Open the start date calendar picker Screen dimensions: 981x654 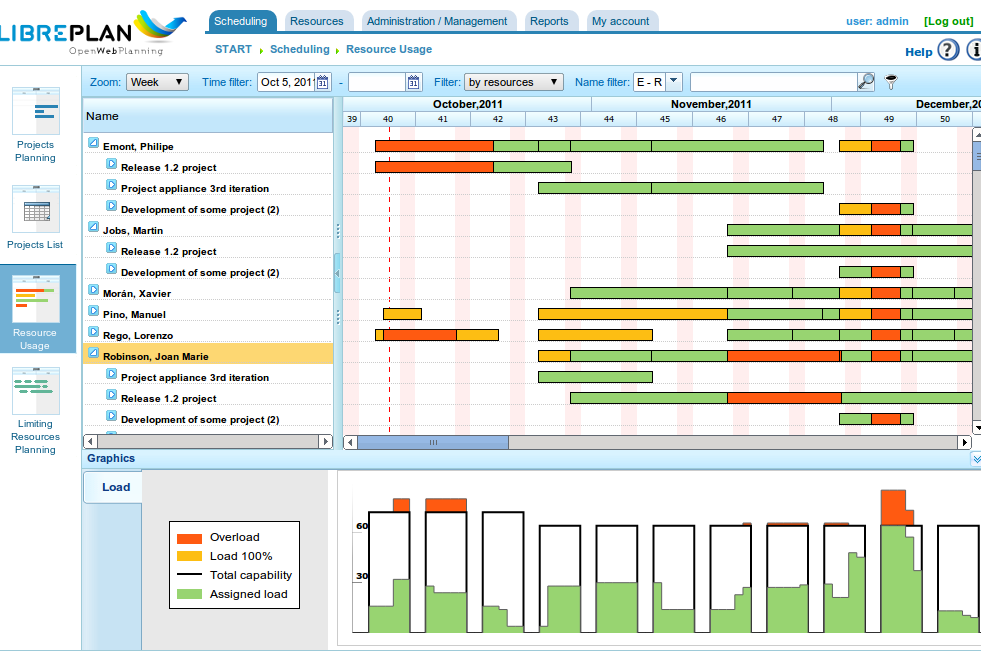tap(322, 82)
